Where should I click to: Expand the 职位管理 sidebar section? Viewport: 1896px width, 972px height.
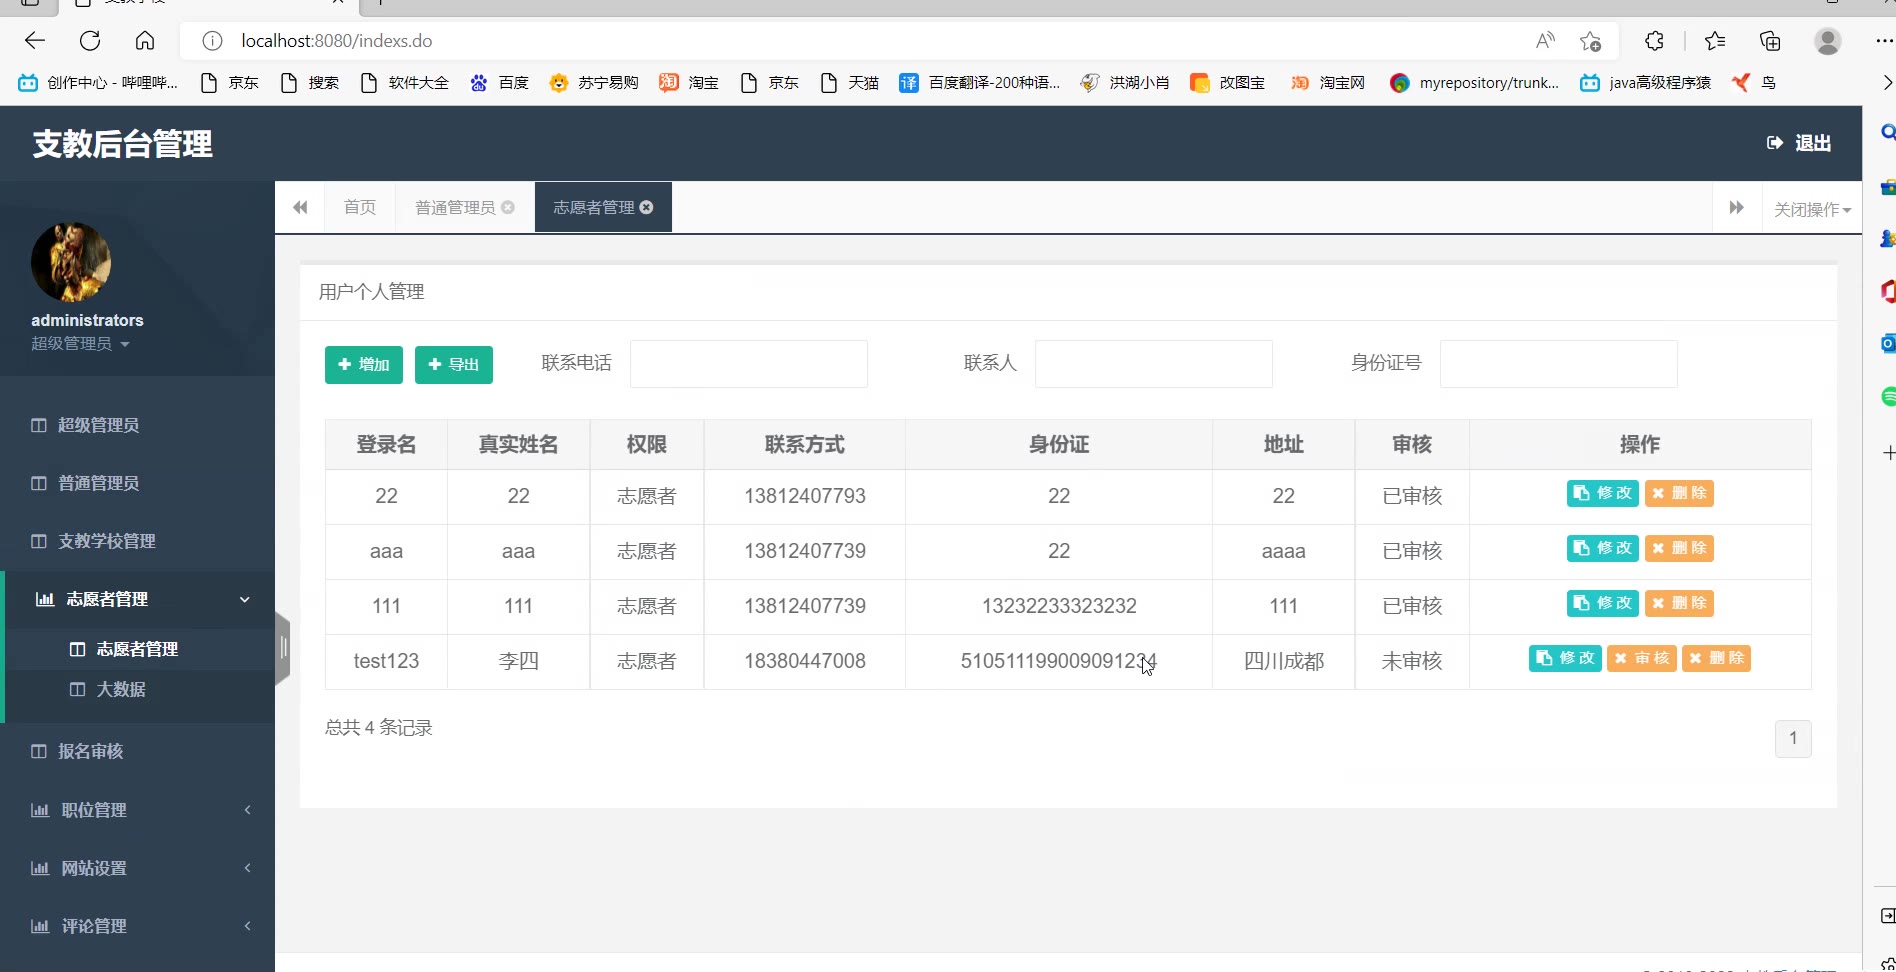pos(137,810)
